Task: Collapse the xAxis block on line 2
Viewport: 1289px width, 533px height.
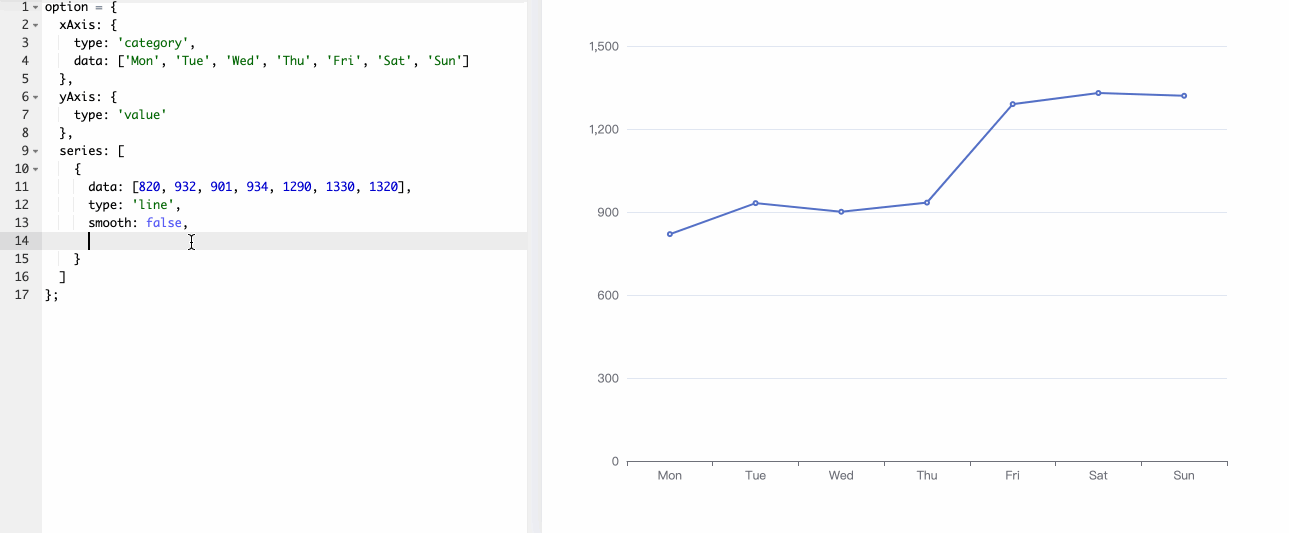Action: [x=35, y=25]
